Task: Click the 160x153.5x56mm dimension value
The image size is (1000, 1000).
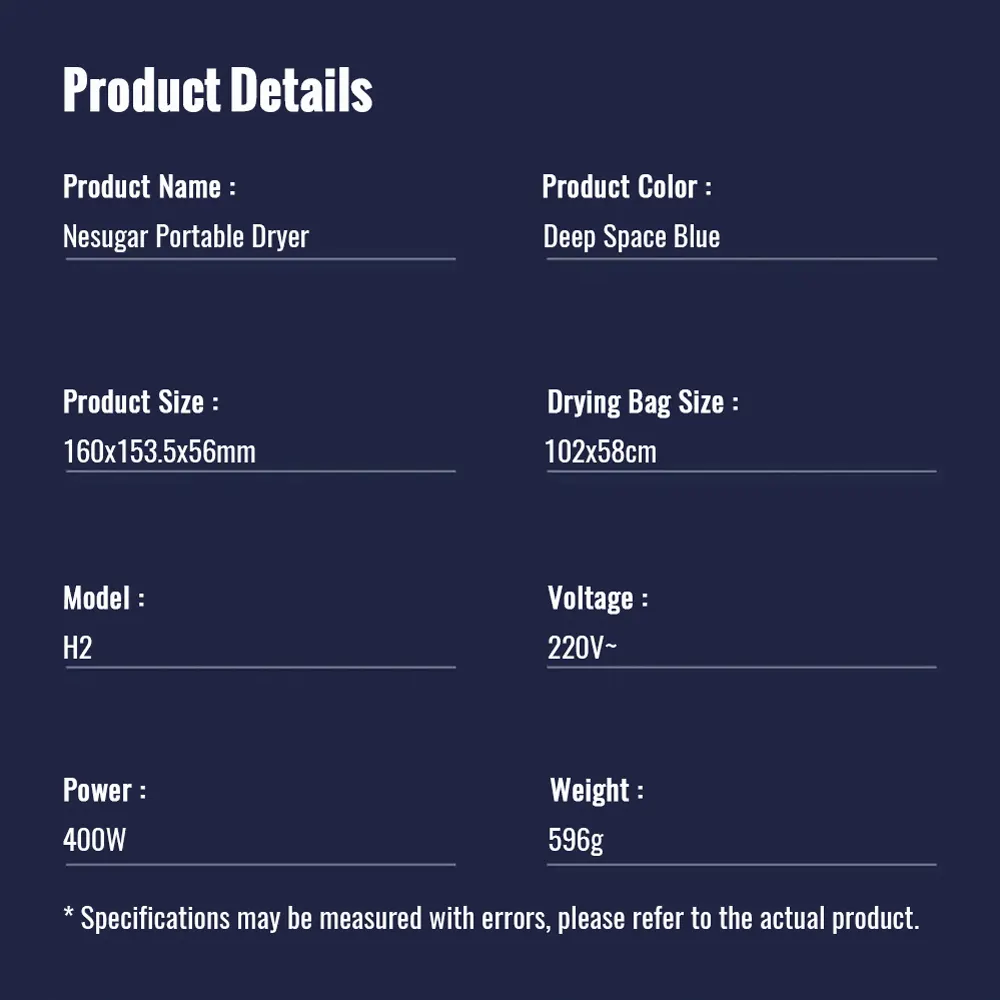Action: pyautogui.click(x=159, y=452)
